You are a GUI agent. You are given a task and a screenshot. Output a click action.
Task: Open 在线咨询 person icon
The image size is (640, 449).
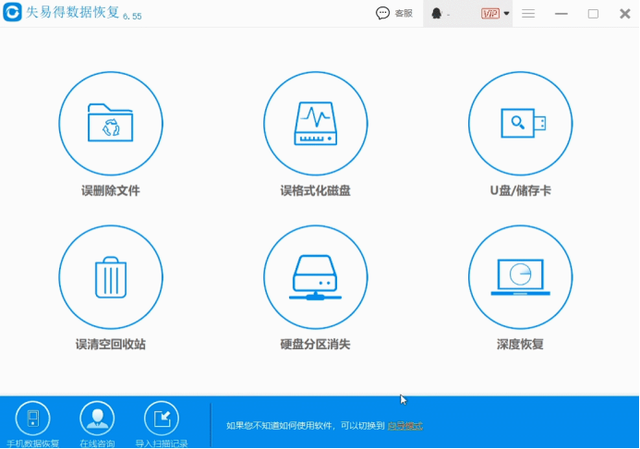click(97, 418)
